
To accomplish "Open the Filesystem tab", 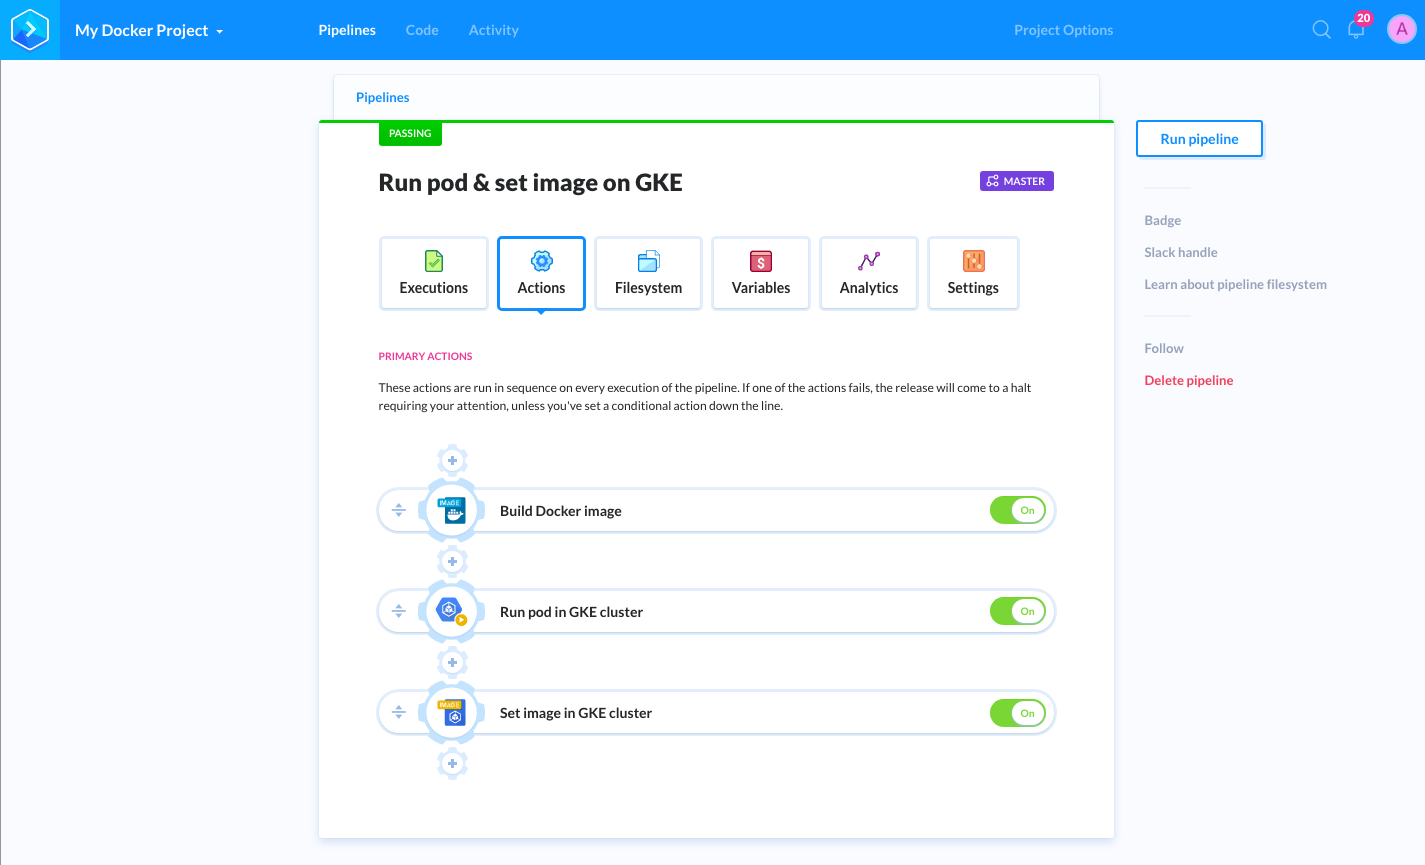I will [x=648, y=273].
